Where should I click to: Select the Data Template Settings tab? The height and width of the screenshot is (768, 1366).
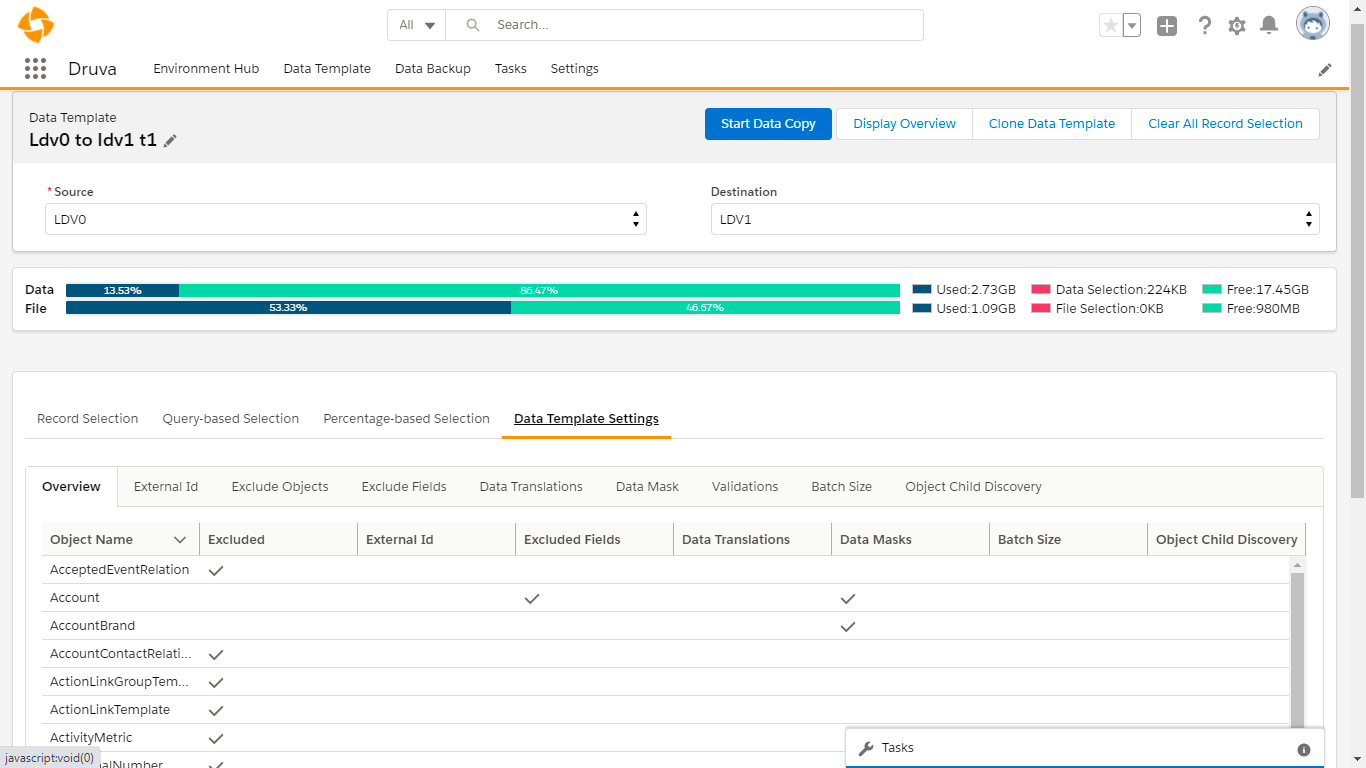(x=586, y=419)
